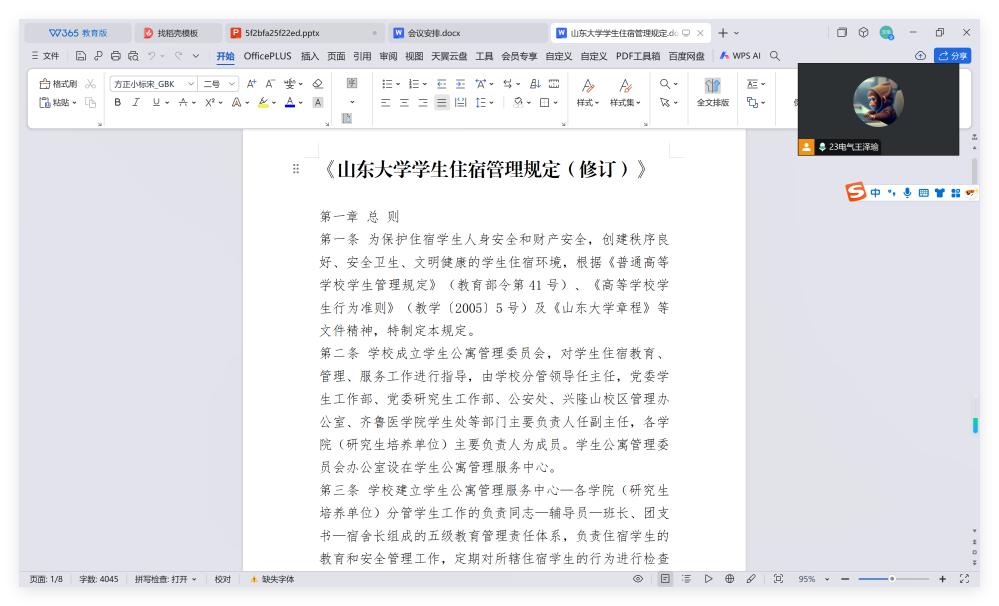Align text right

[422, 102]
